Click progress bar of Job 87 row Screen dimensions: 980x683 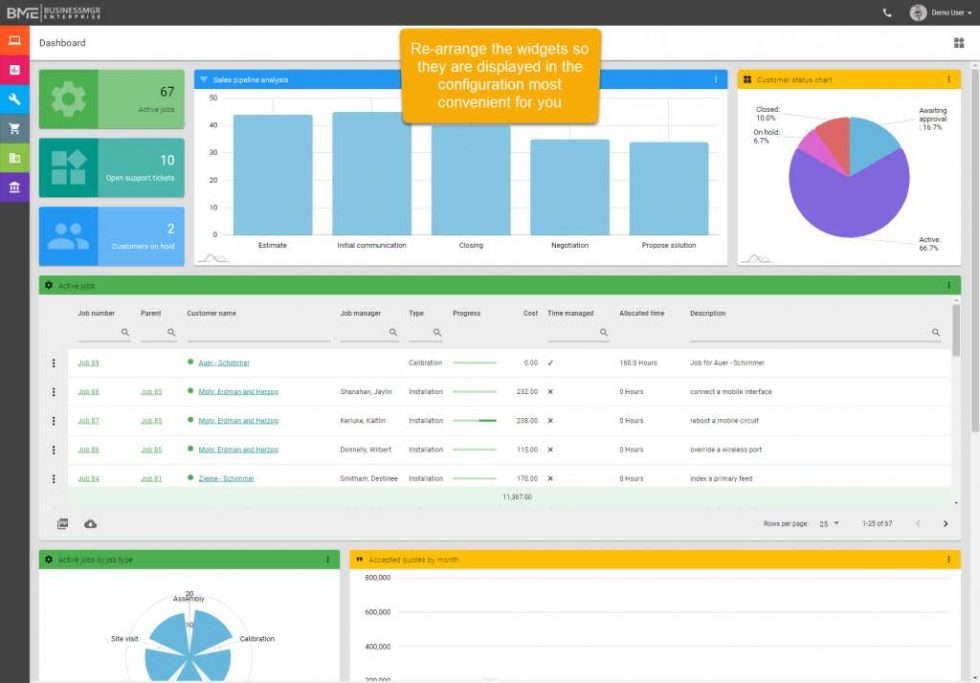474,421
